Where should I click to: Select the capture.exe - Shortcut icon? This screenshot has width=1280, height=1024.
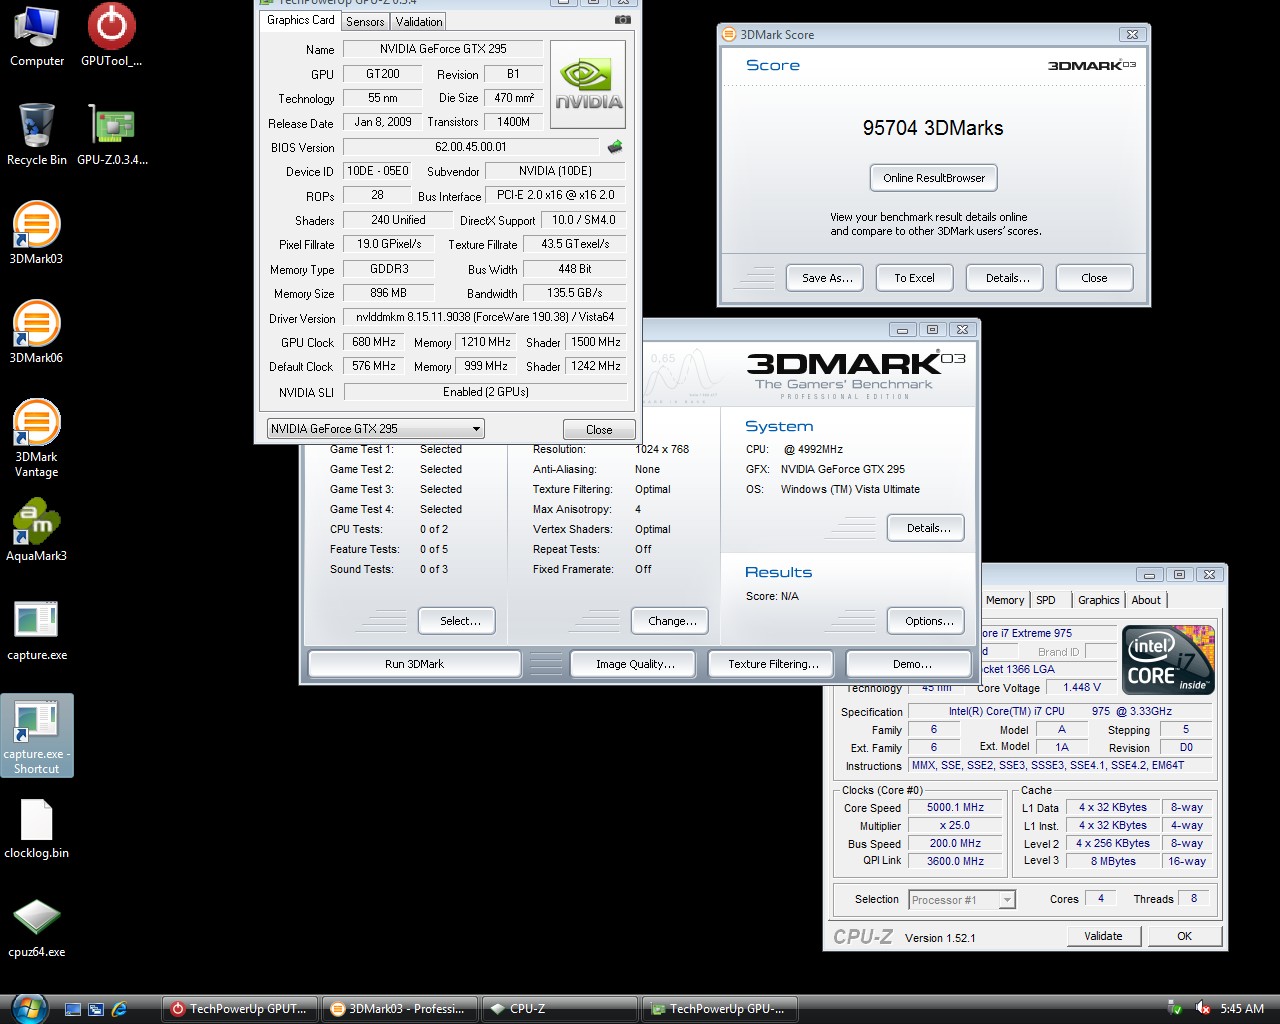click(x=37, y=736)
